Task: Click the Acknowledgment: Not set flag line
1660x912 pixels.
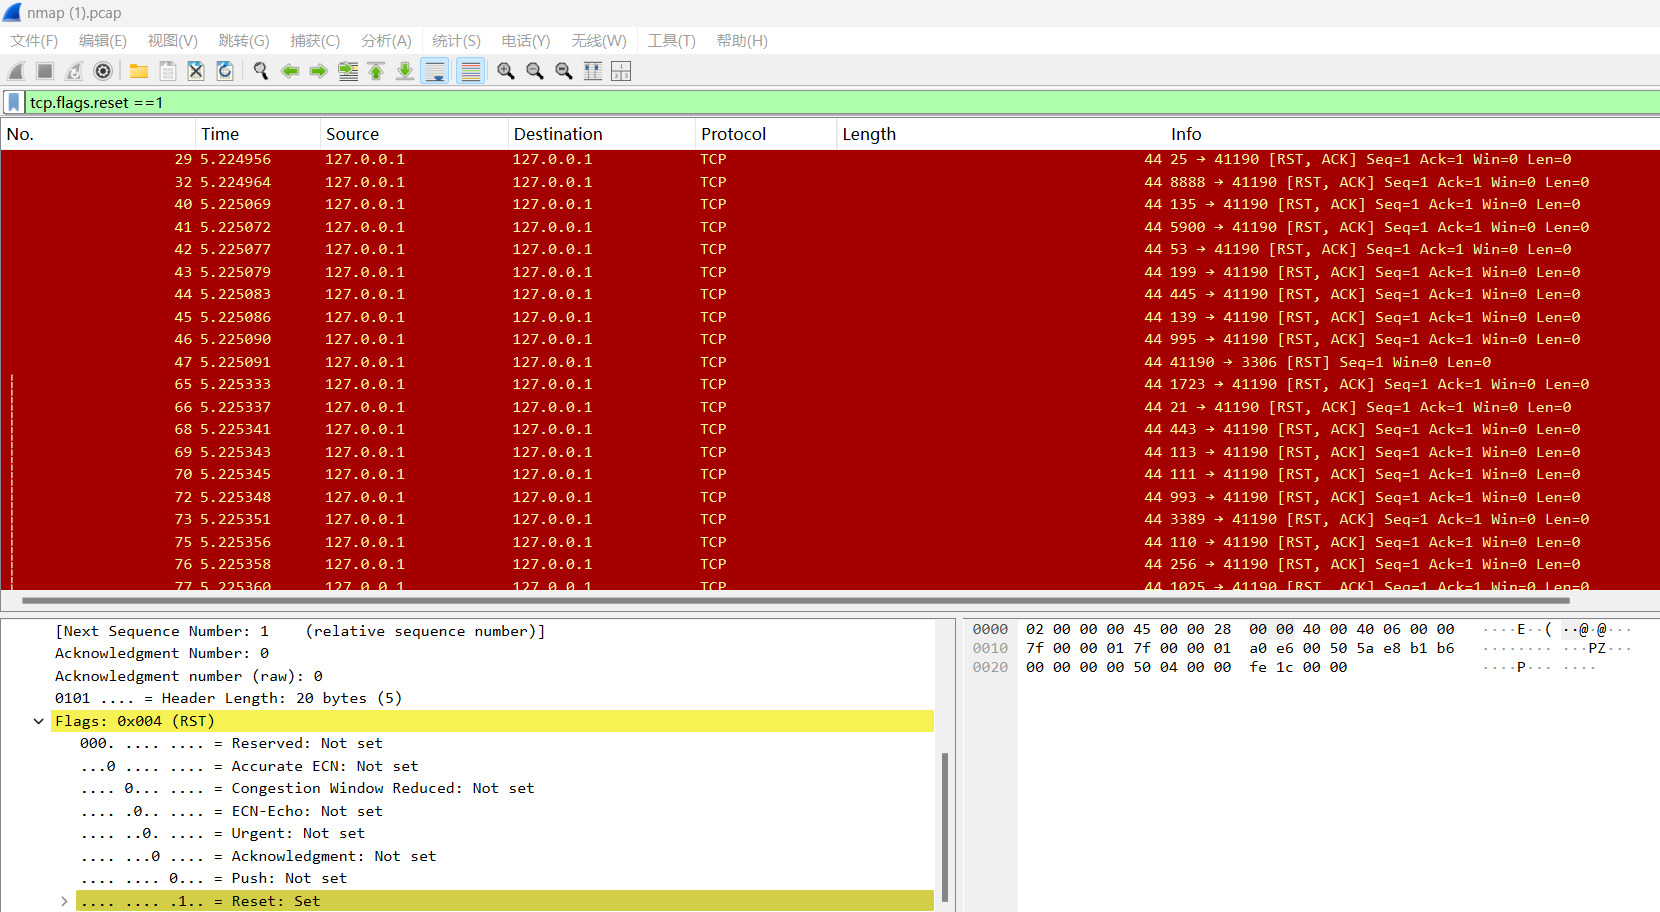Action: (x=258, y=856)
